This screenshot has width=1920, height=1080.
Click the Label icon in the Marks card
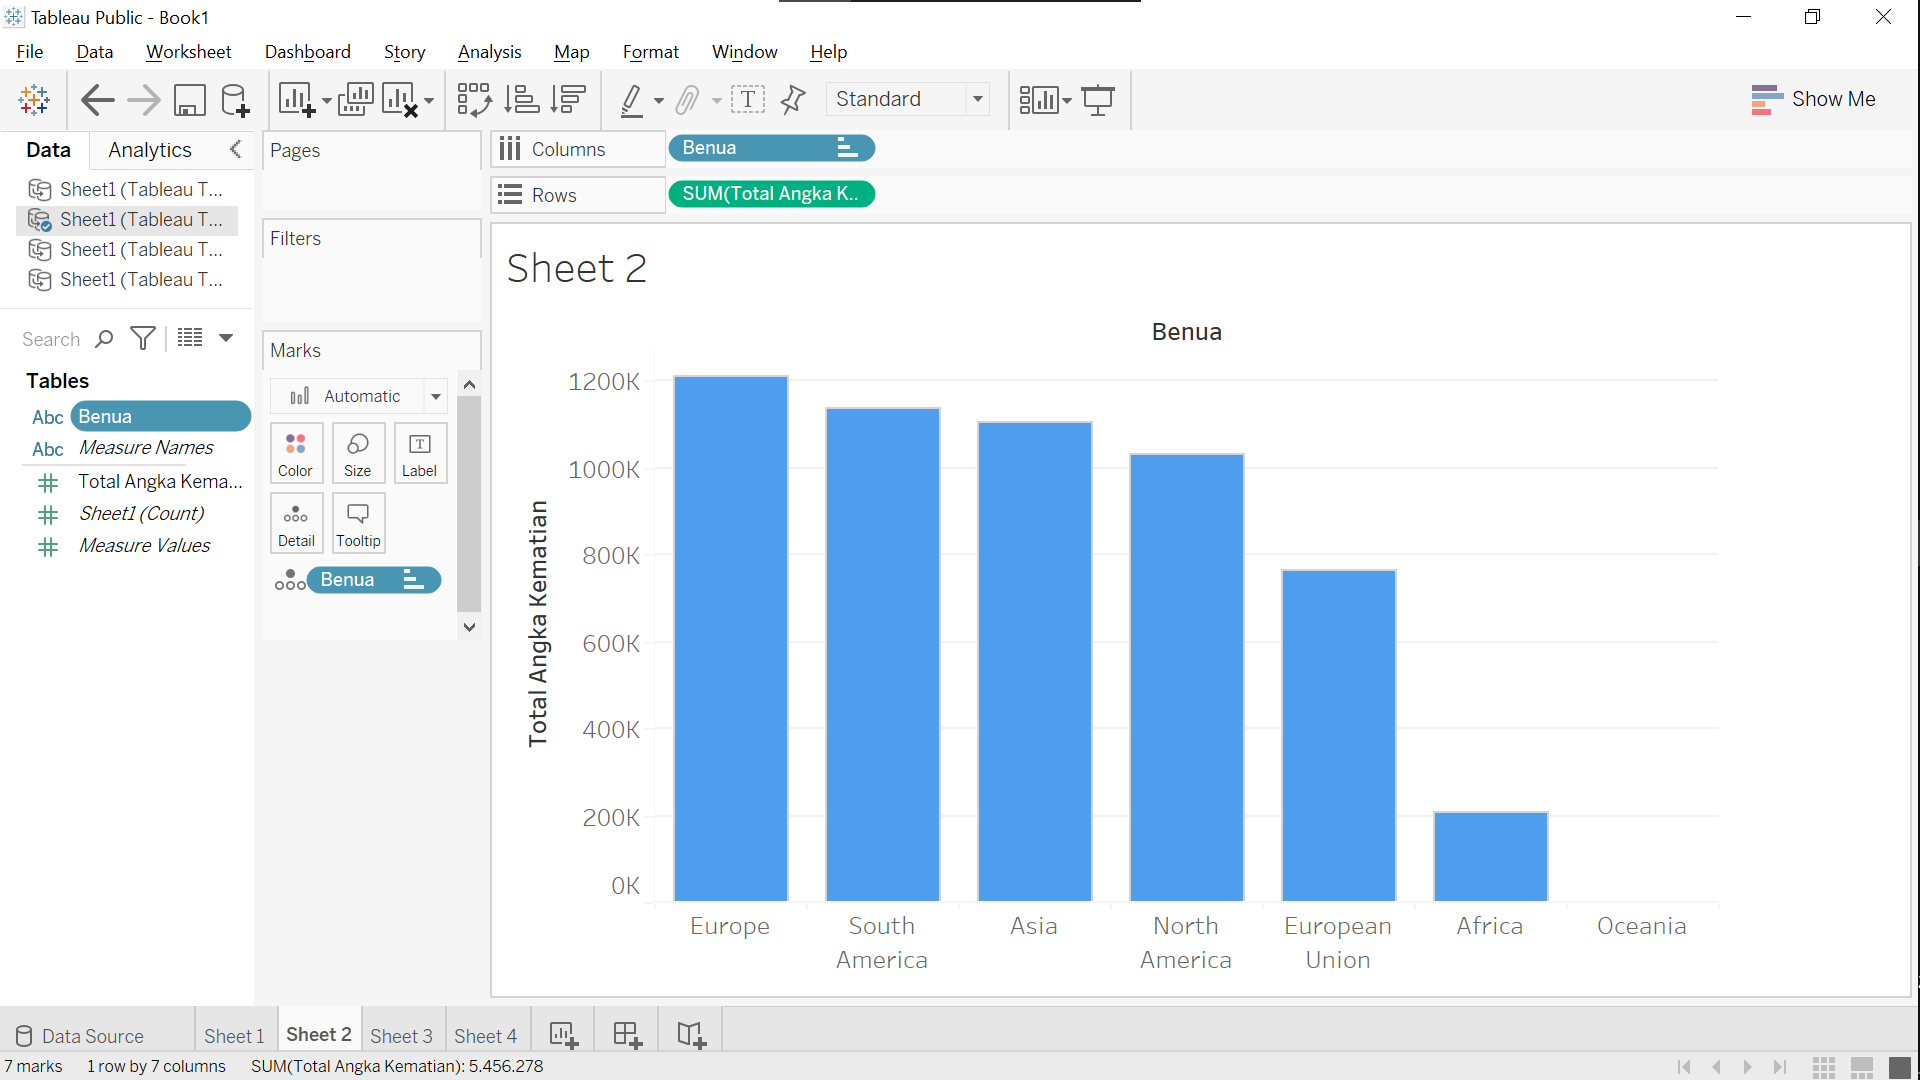420,452
